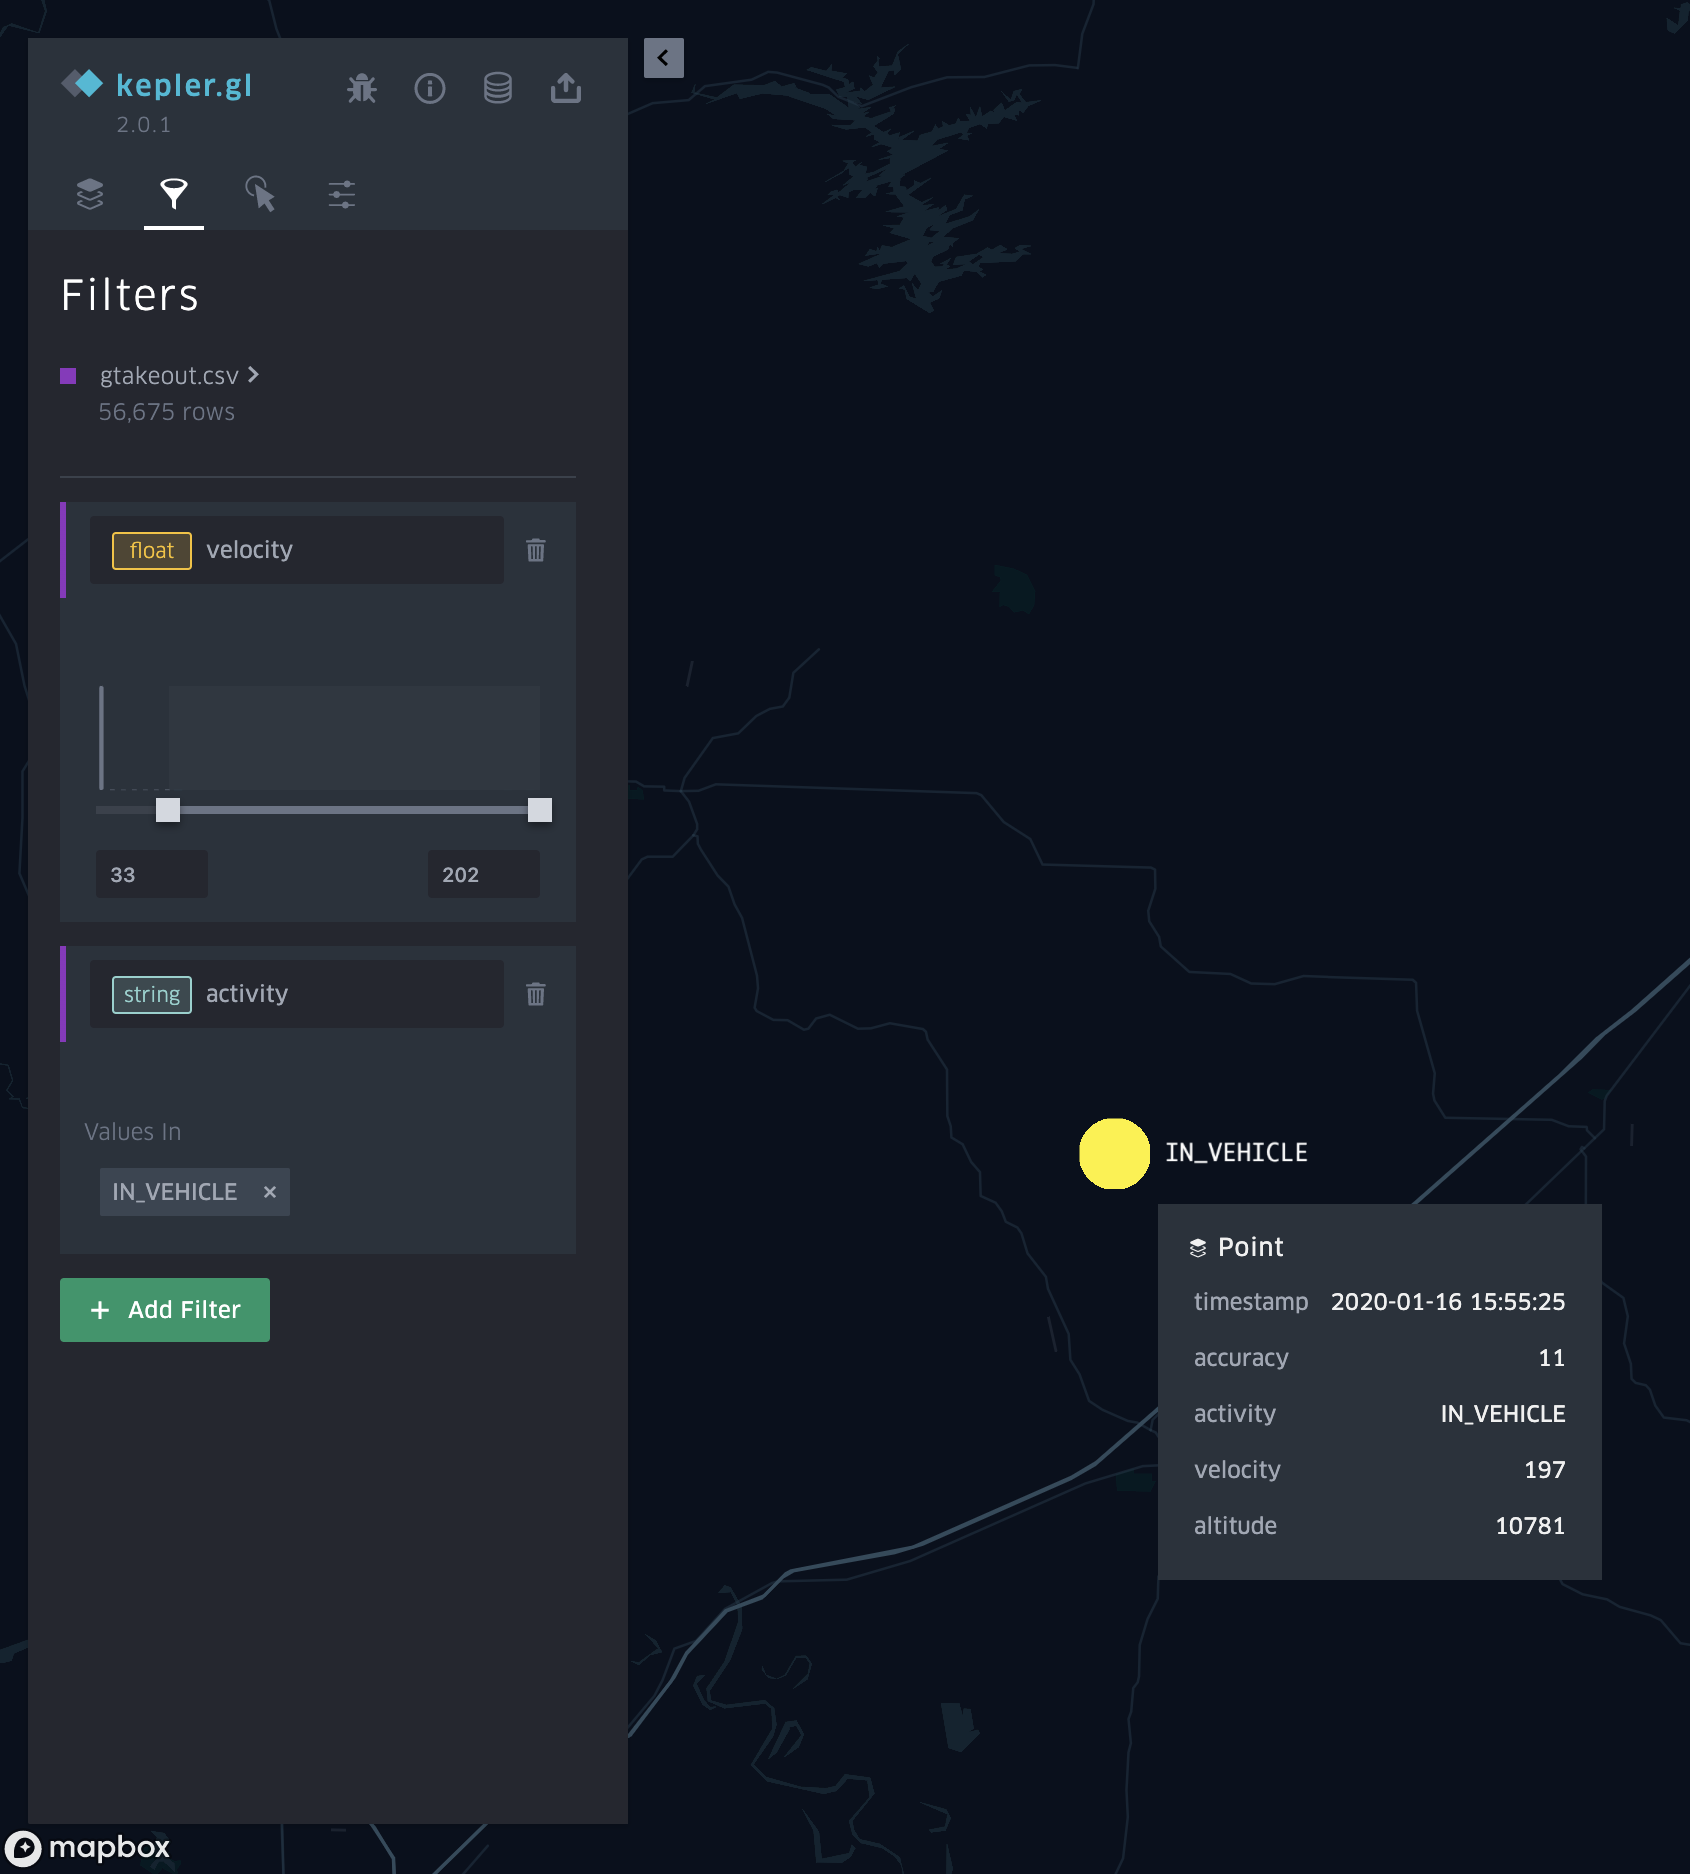Click the velocity value 197 in tooltip

point(1545,1470)
